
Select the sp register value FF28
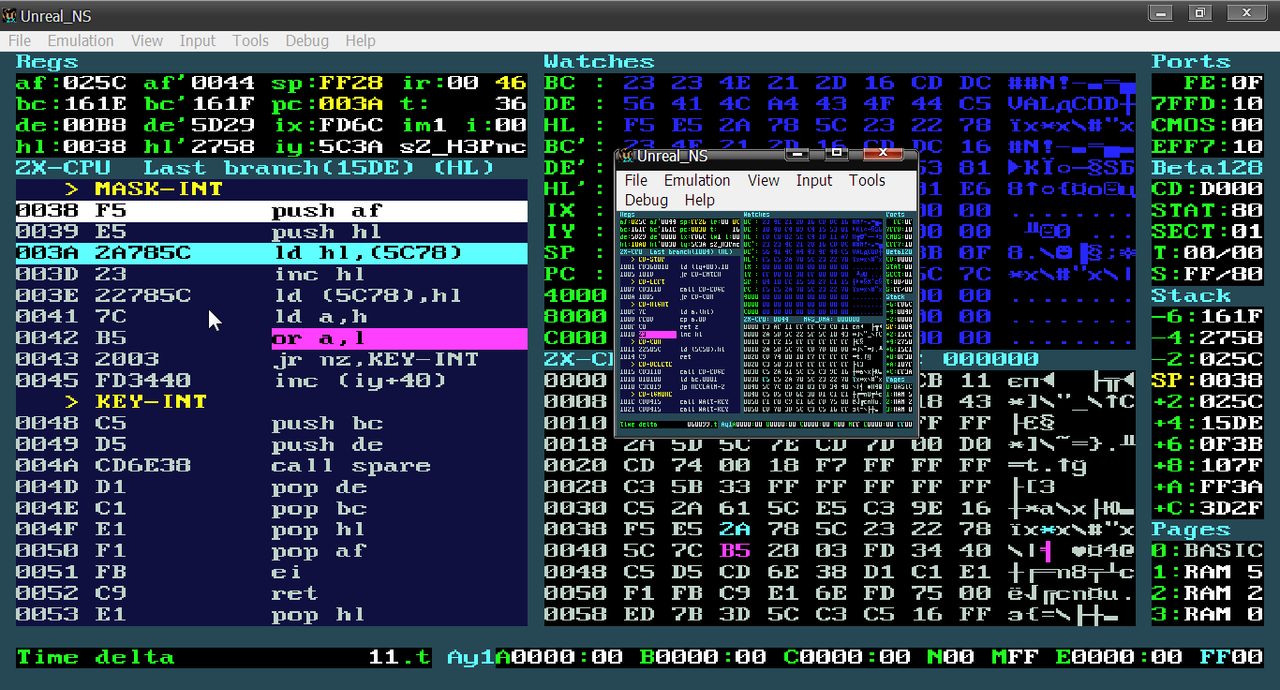351,83
